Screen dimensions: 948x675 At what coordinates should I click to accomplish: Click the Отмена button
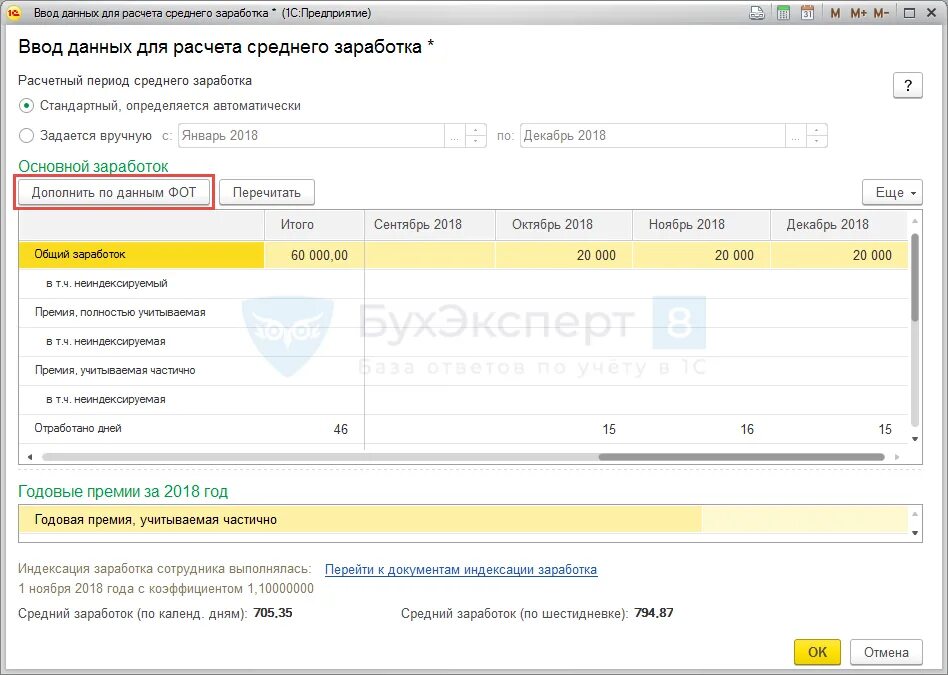[x=886, y=652]
